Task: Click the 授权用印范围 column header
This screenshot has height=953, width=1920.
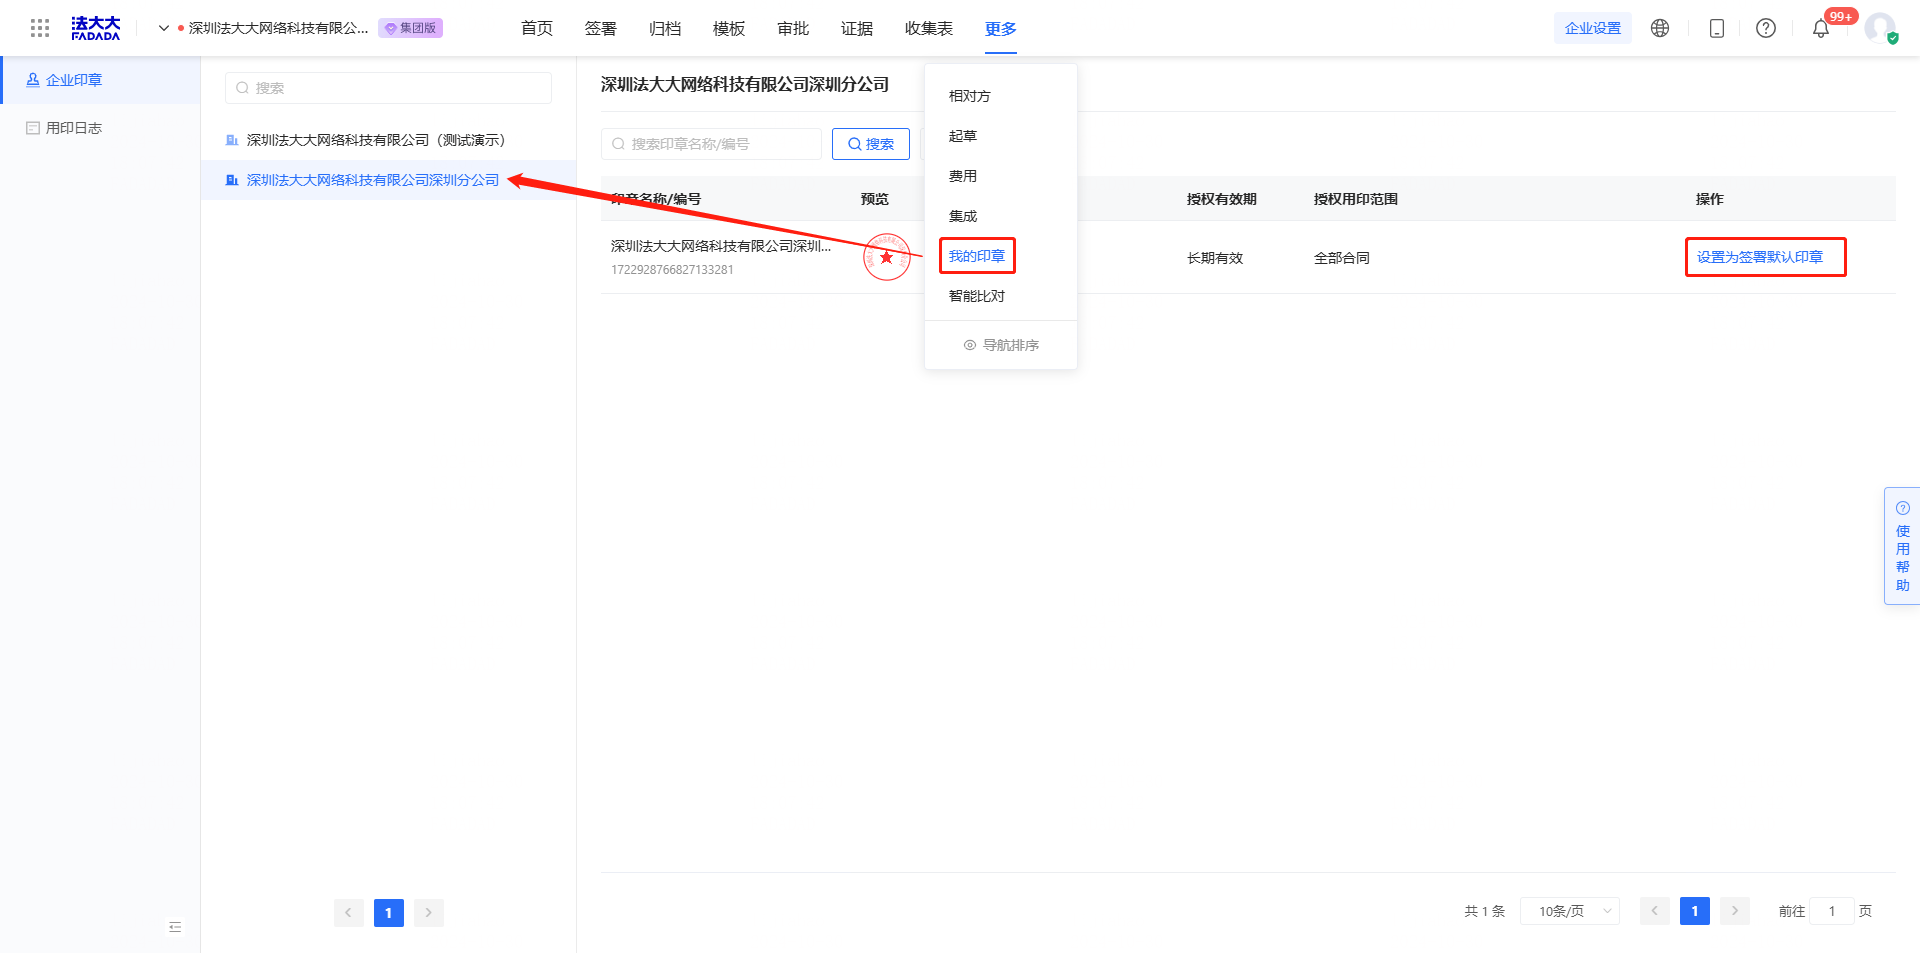Action: [1356, 199]
